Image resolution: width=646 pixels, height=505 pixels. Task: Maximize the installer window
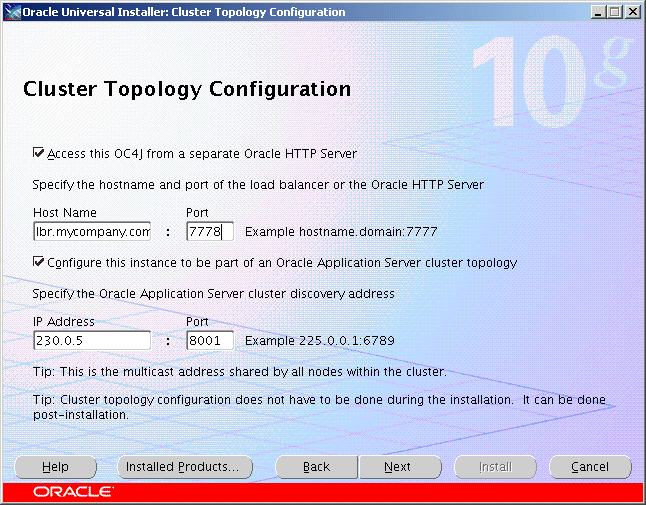coord(615,12)
